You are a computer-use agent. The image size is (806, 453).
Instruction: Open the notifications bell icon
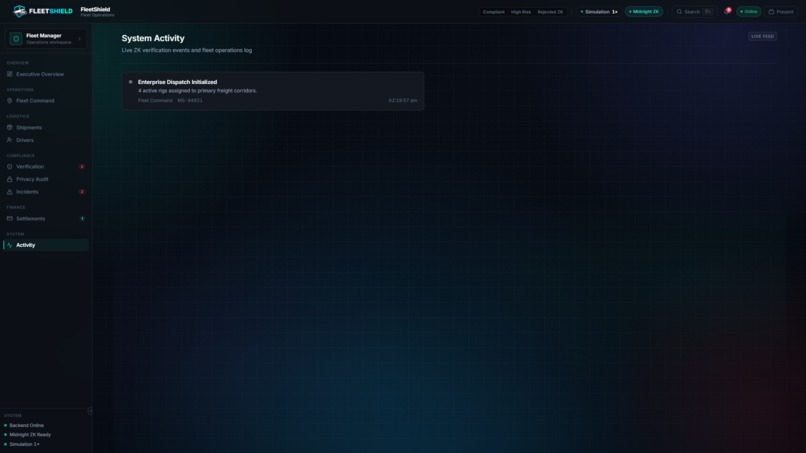[x=727, y=11]
